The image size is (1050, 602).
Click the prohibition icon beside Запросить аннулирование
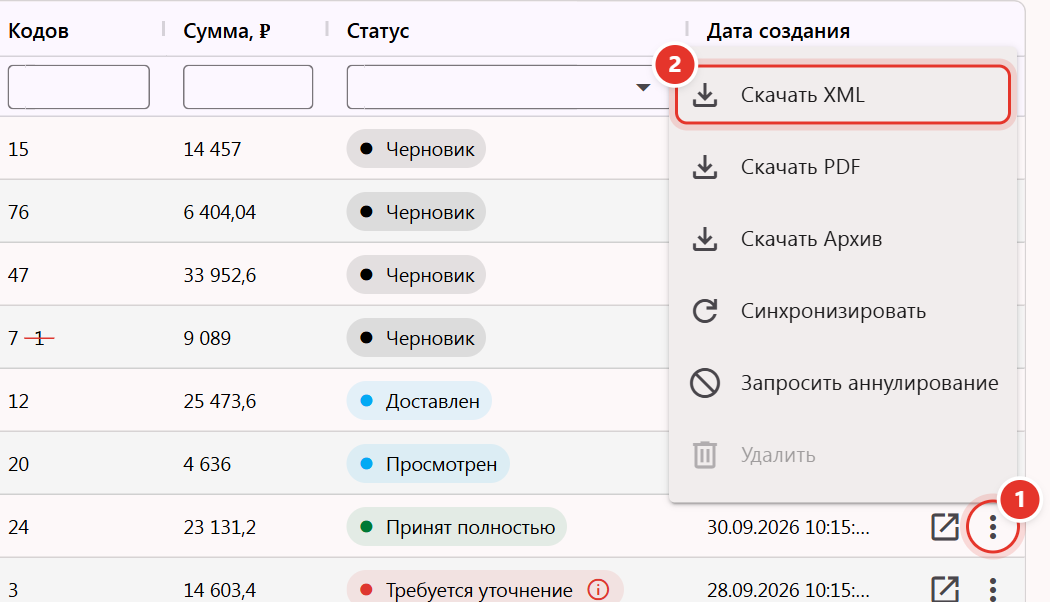coord(704,383)
